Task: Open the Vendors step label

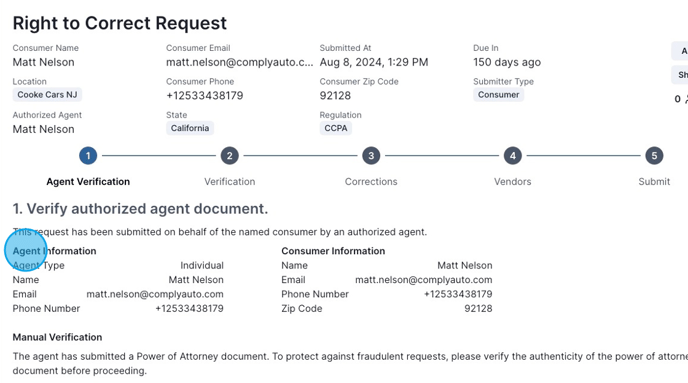Action: 512,182
